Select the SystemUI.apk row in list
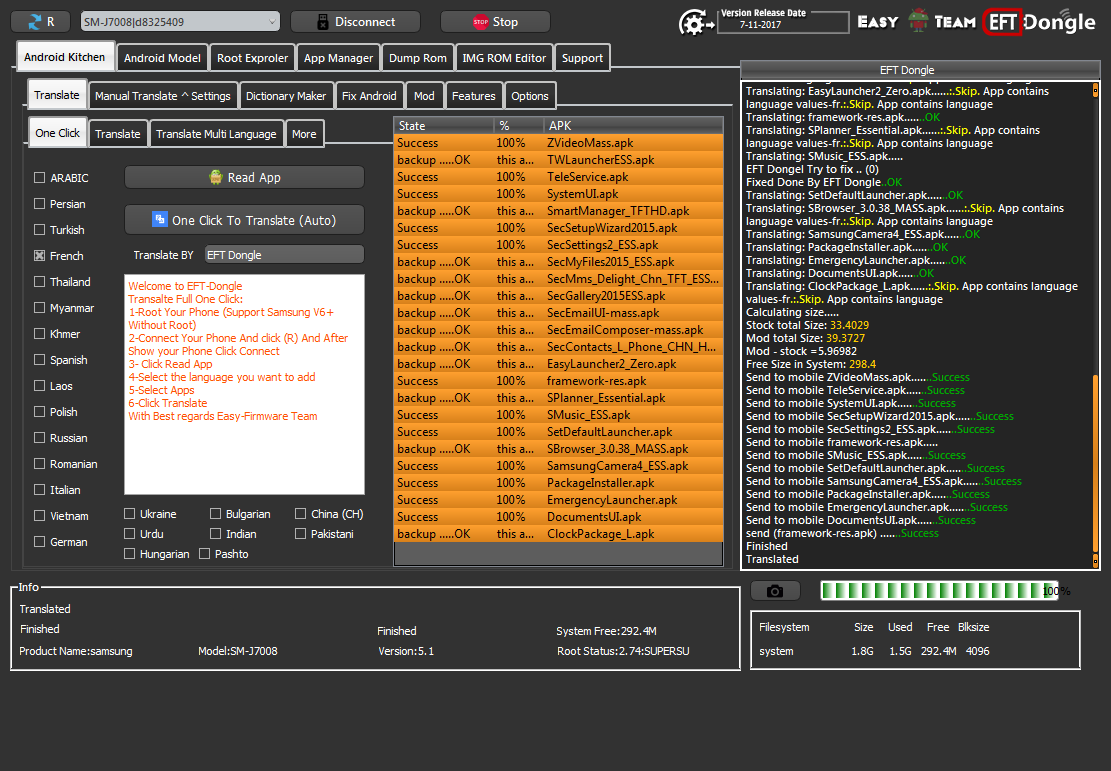This screenshot has height=771, width=1111. [558, 194]
